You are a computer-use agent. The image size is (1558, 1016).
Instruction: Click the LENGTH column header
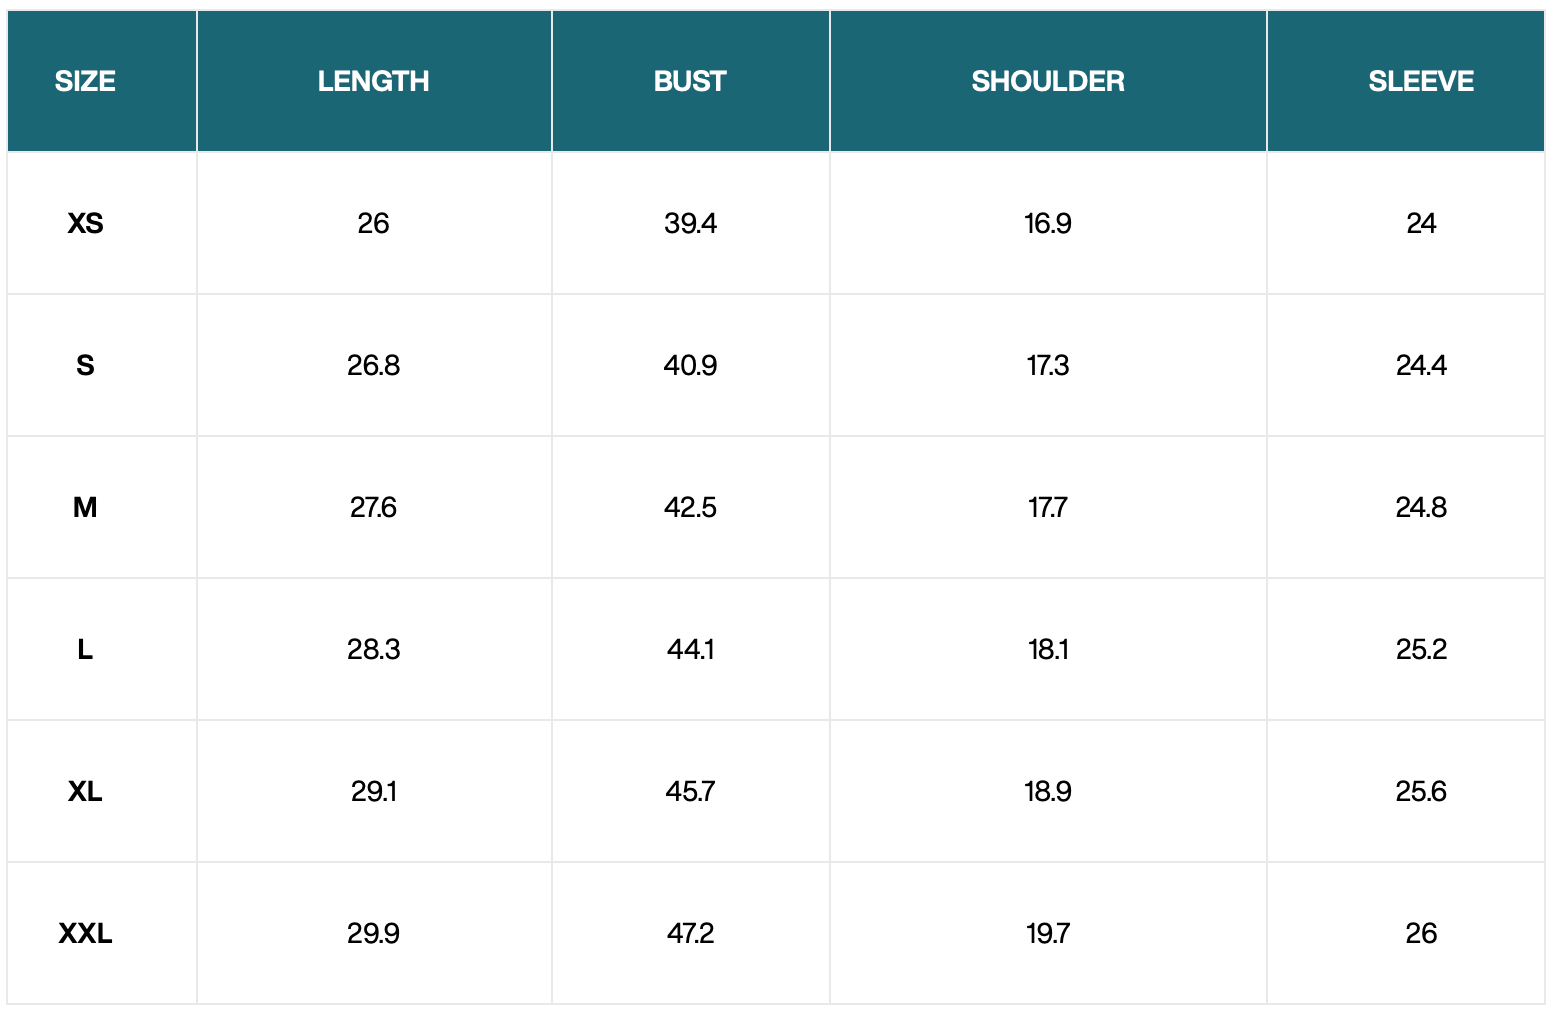[373, 81]
